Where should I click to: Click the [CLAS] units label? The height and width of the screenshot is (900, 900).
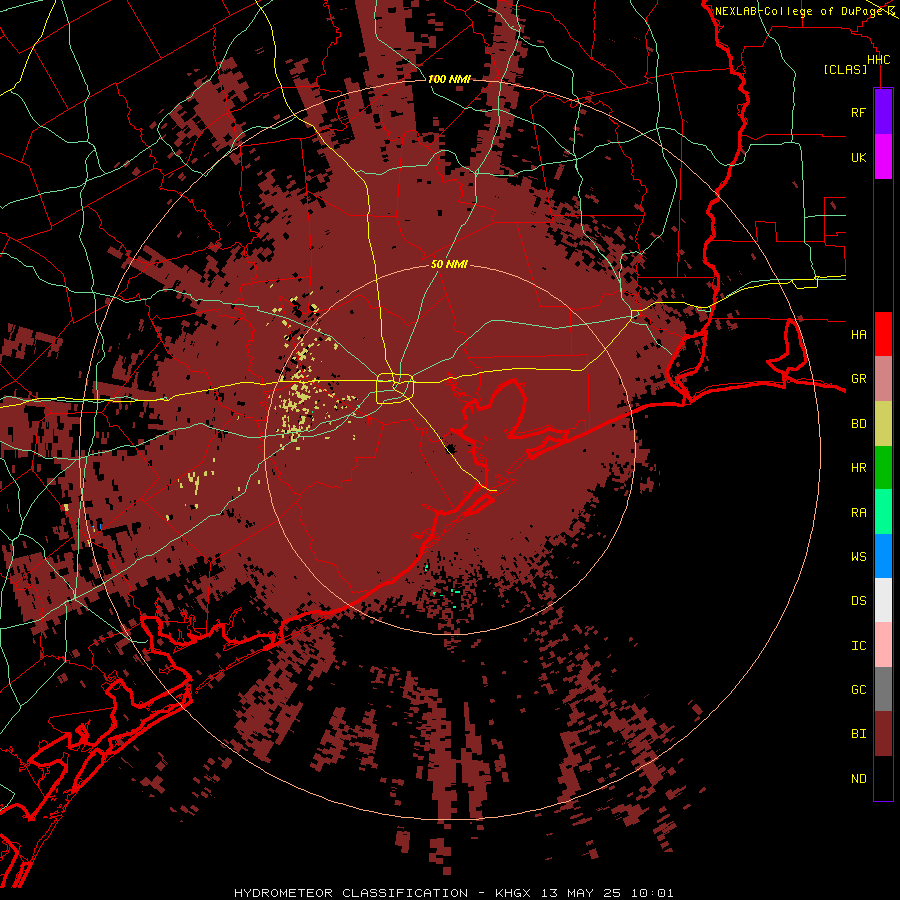[845, 69]
